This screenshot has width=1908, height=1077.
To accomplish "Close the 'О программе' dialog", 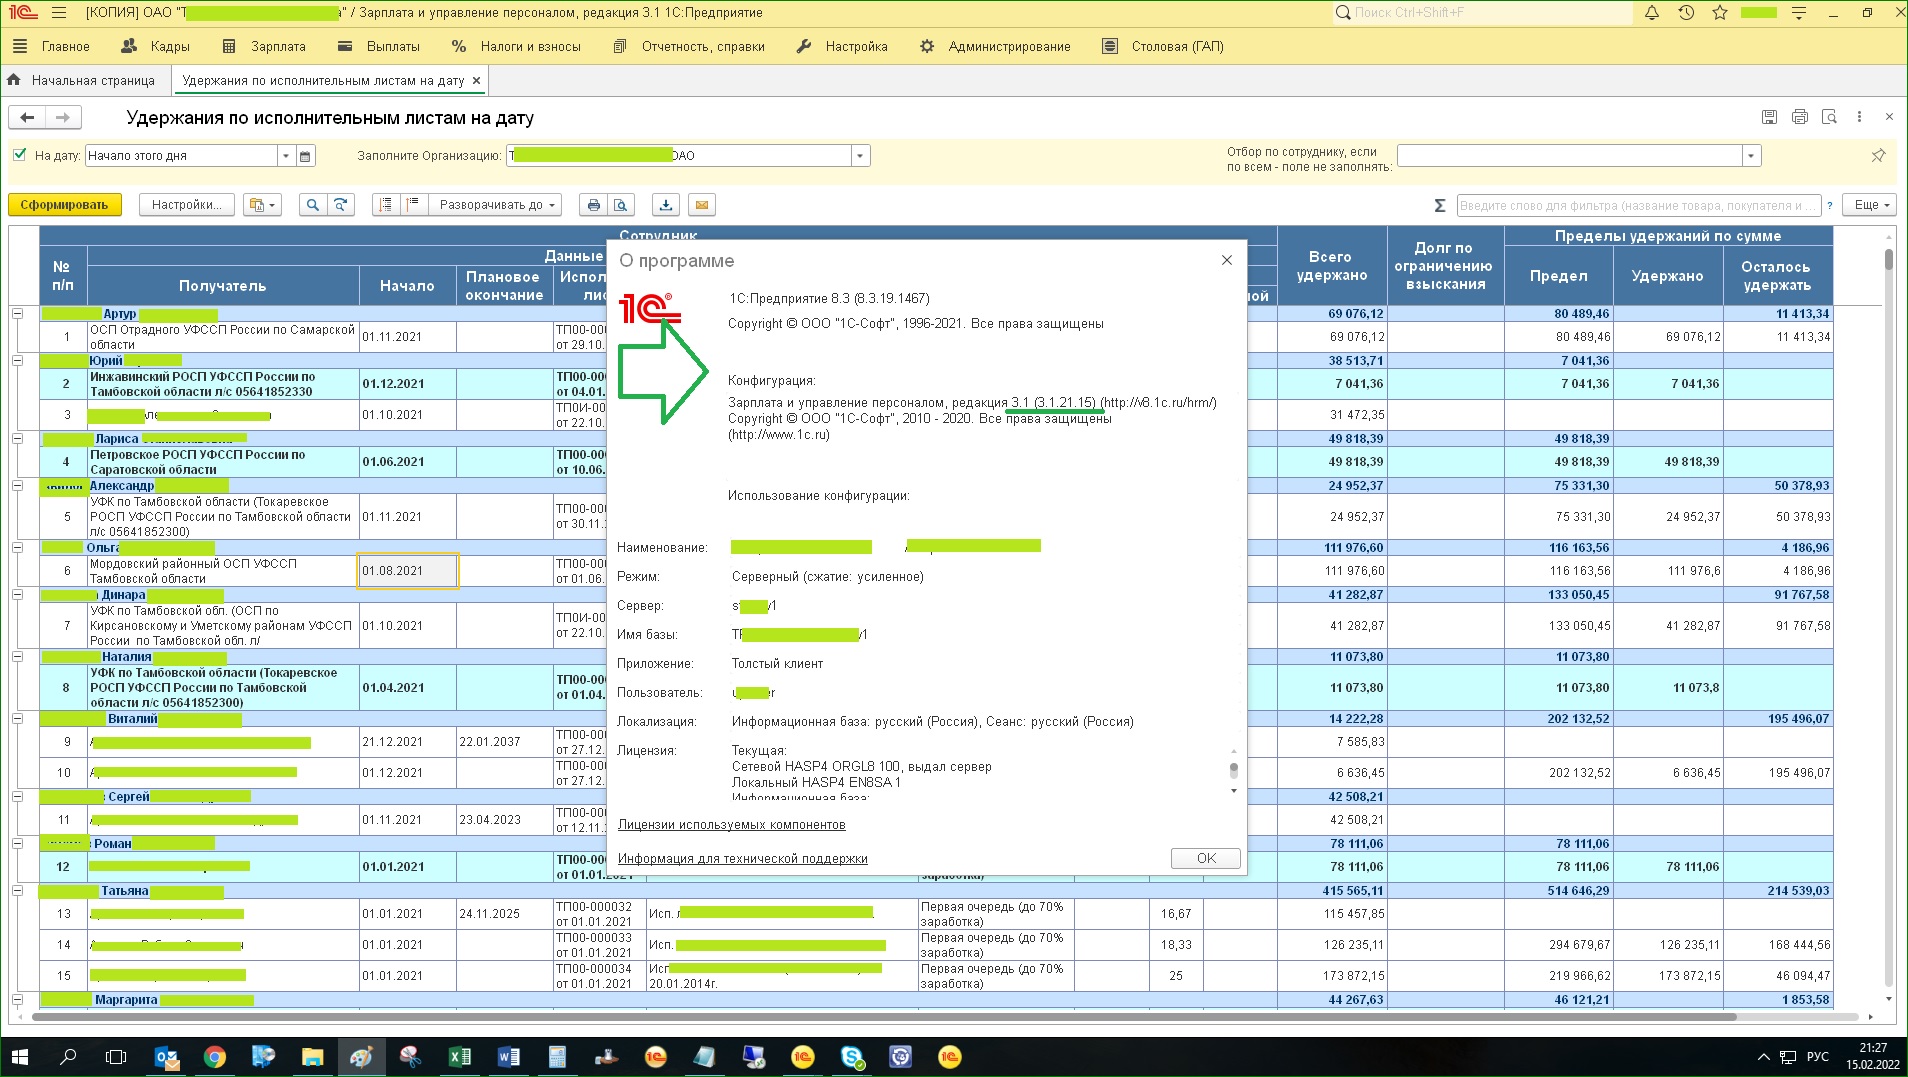I will pyautogui.click(x=1227, y=260).
